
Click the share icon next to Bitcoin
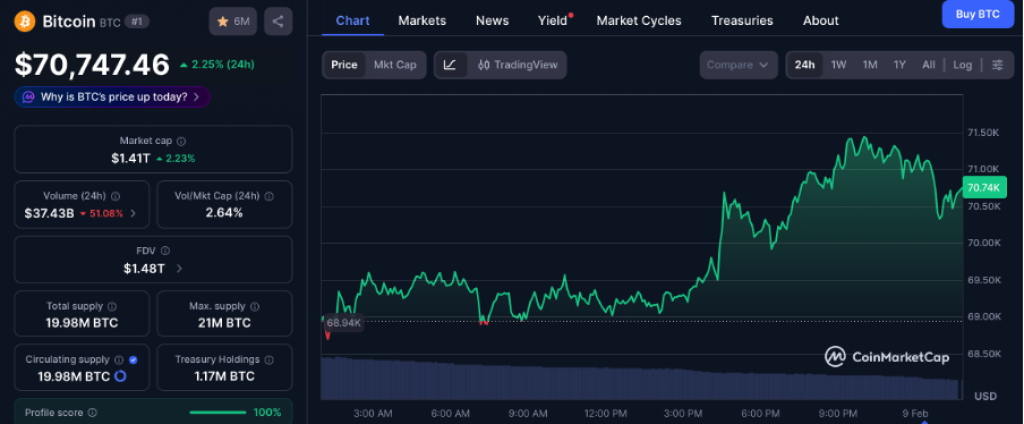pos(278,20)
